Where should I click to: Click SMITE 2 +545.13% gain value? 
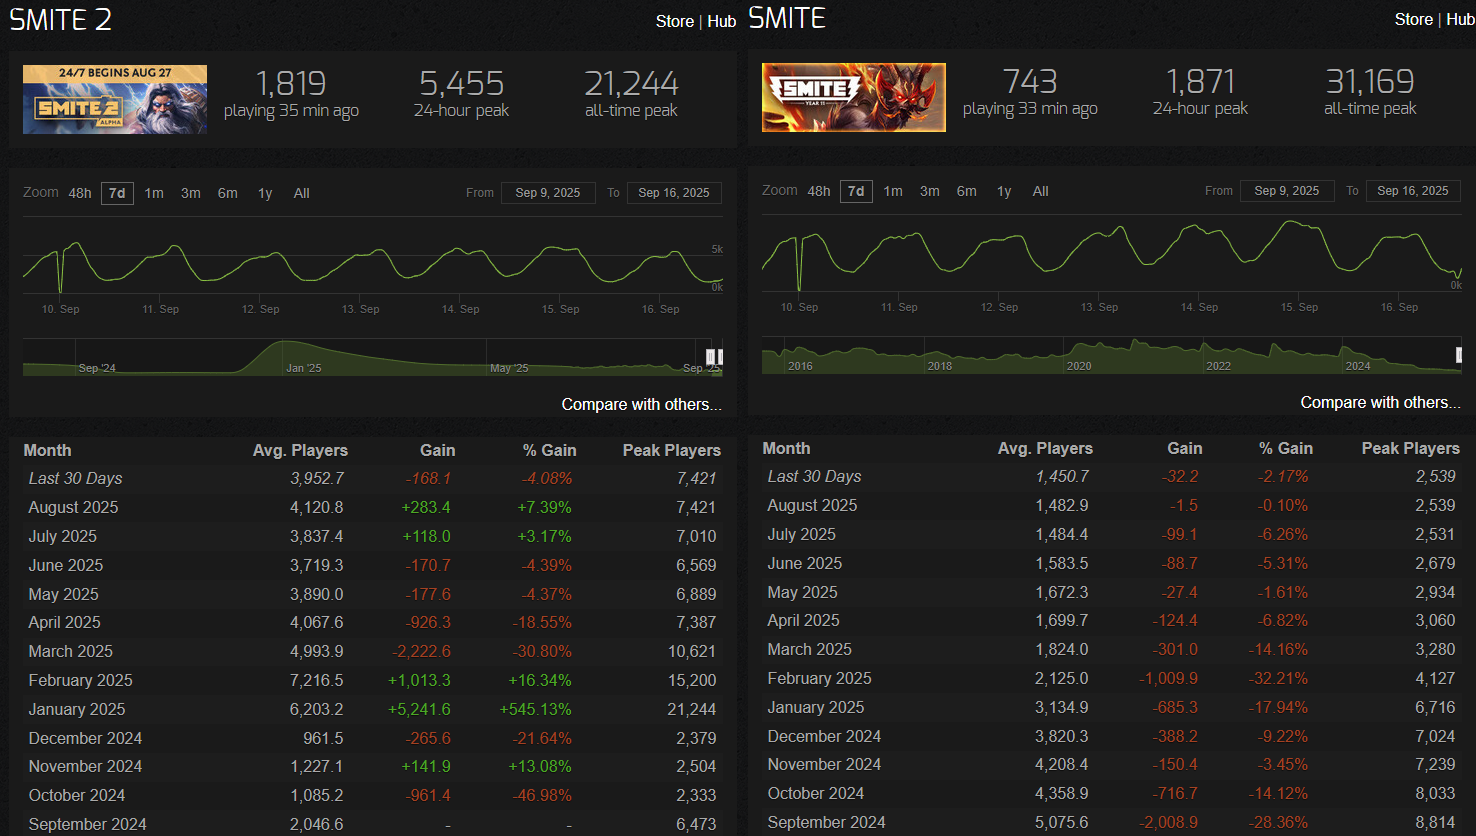click(535, 709)
